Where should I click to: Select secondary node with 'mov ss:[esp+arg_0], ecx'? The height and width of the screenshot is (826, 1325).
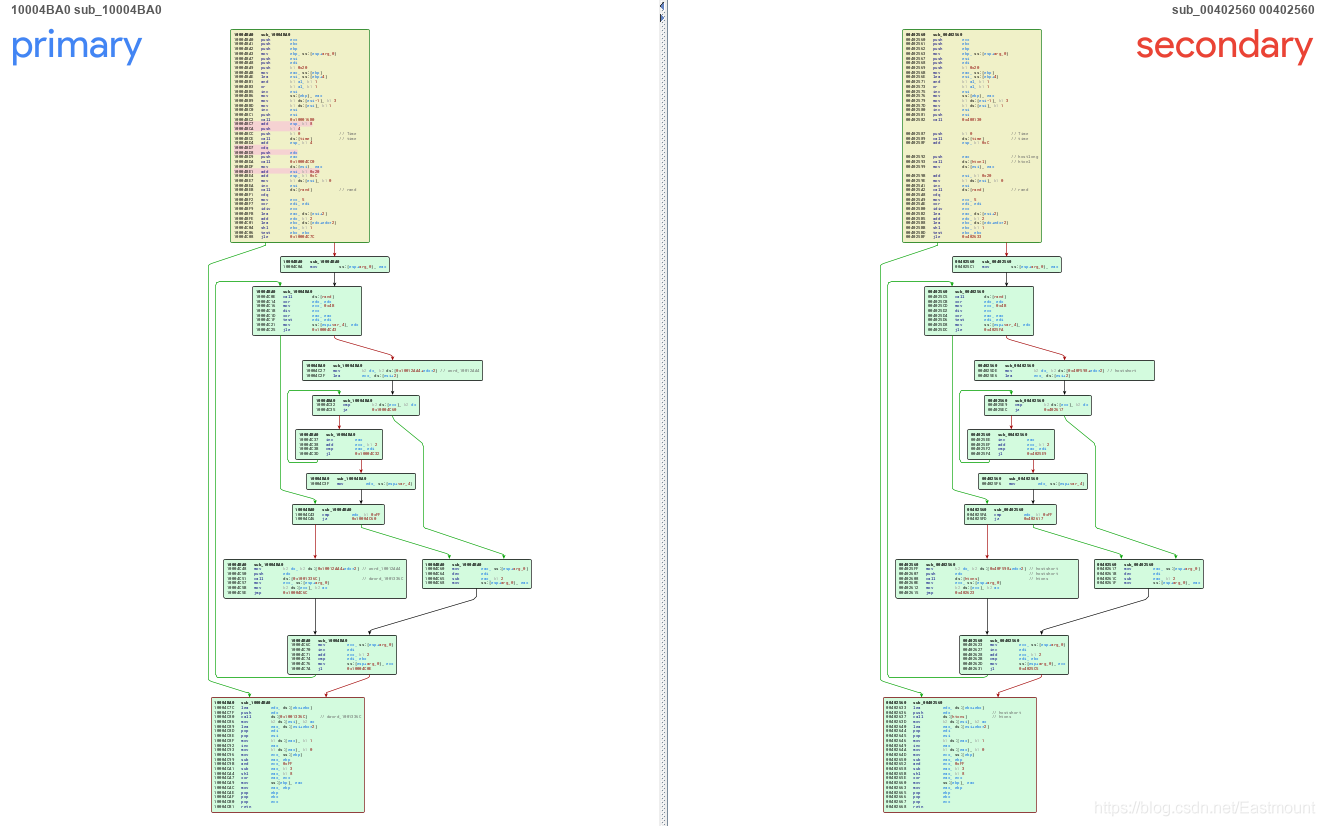pyautogui.click(x=1006, y=265)
